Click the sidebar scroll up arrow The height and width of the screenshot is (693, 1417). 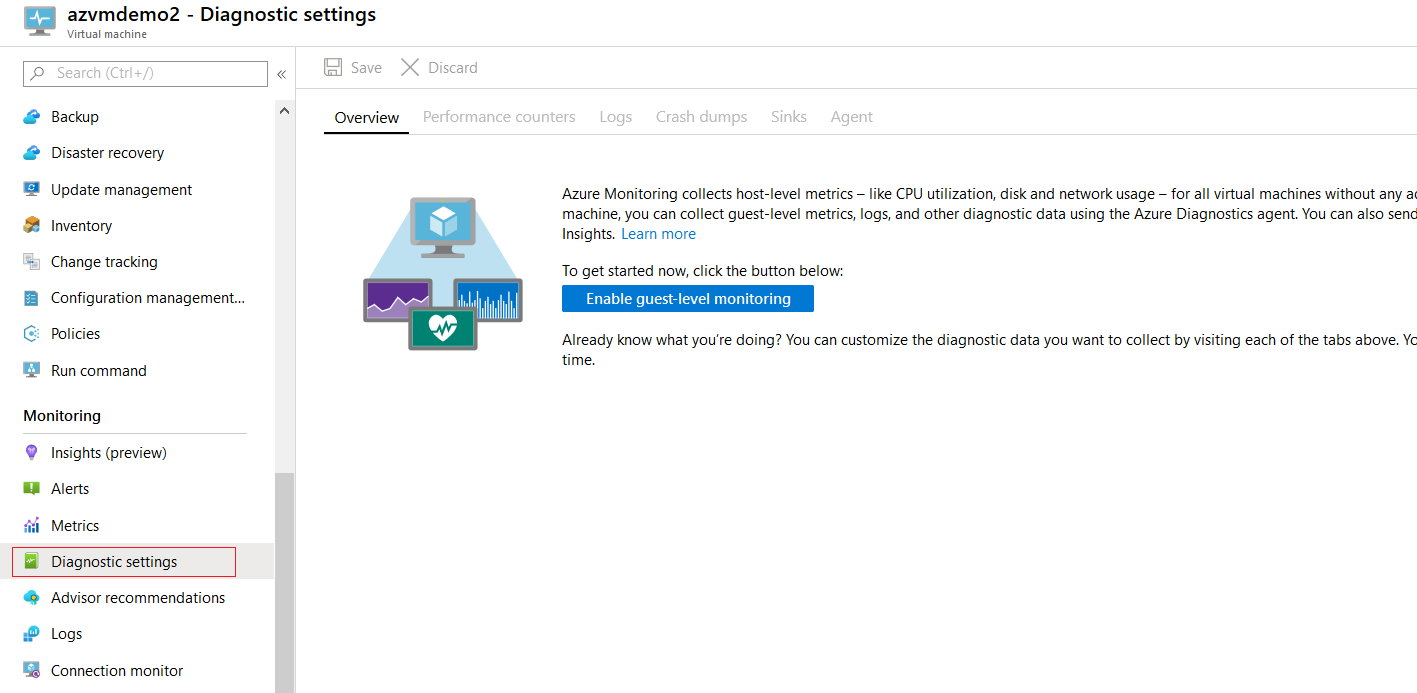pos(284,111)
